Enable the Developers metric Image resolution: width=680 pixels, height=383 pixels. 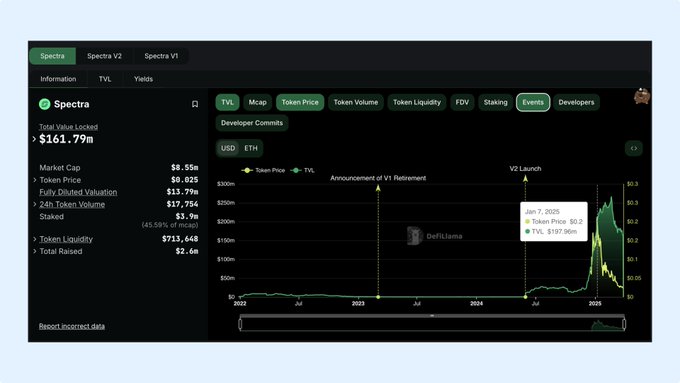click(x=576, y=102)
